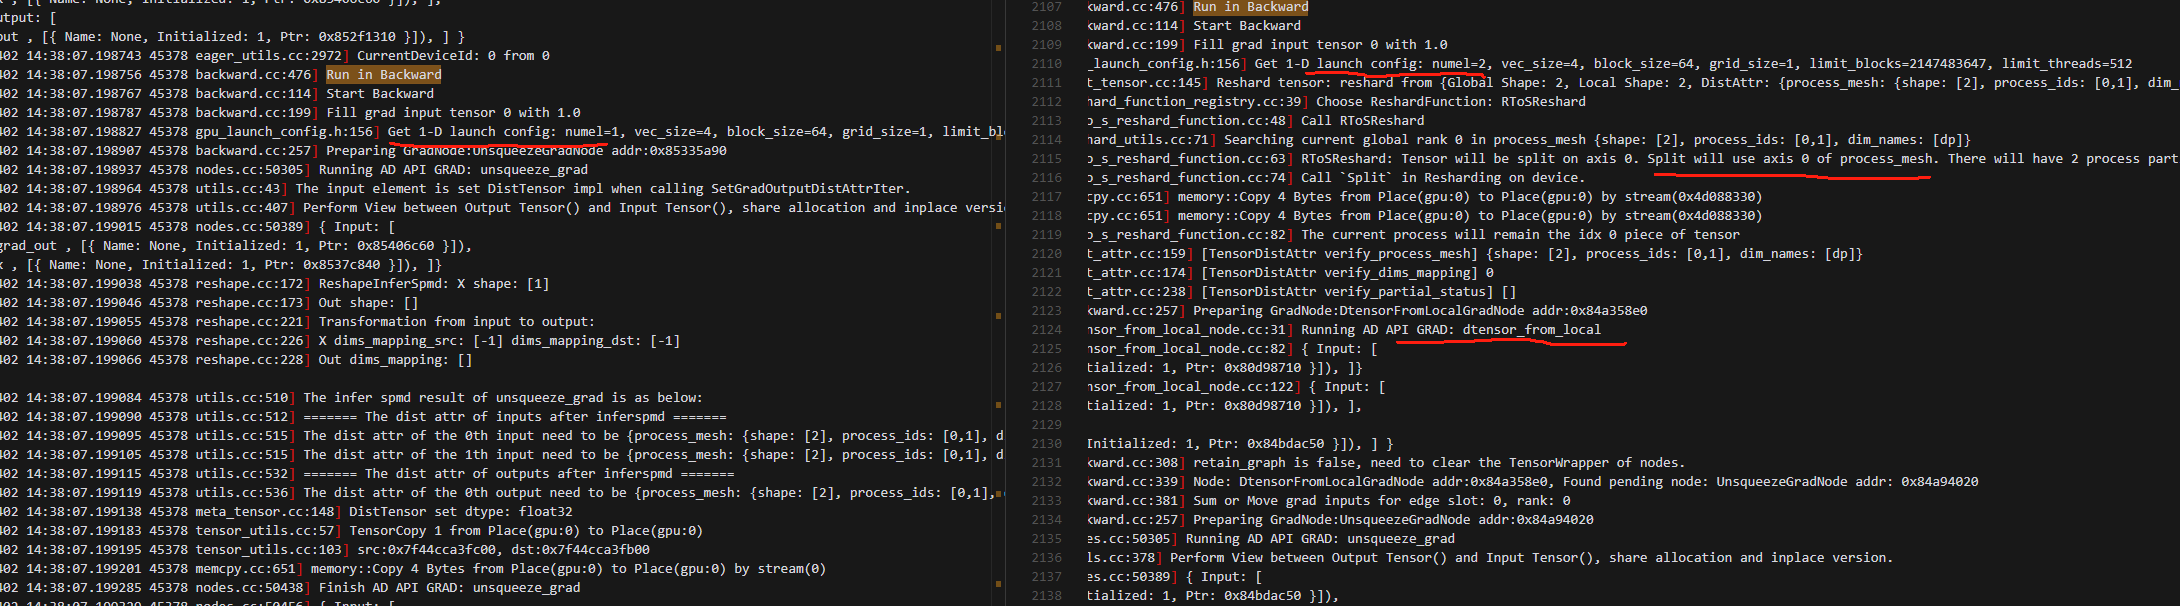The height and width of the screenshot is (606, 2180).
Task: Click topmost orange marker in left pane's scrollbar
Action: 998,47
